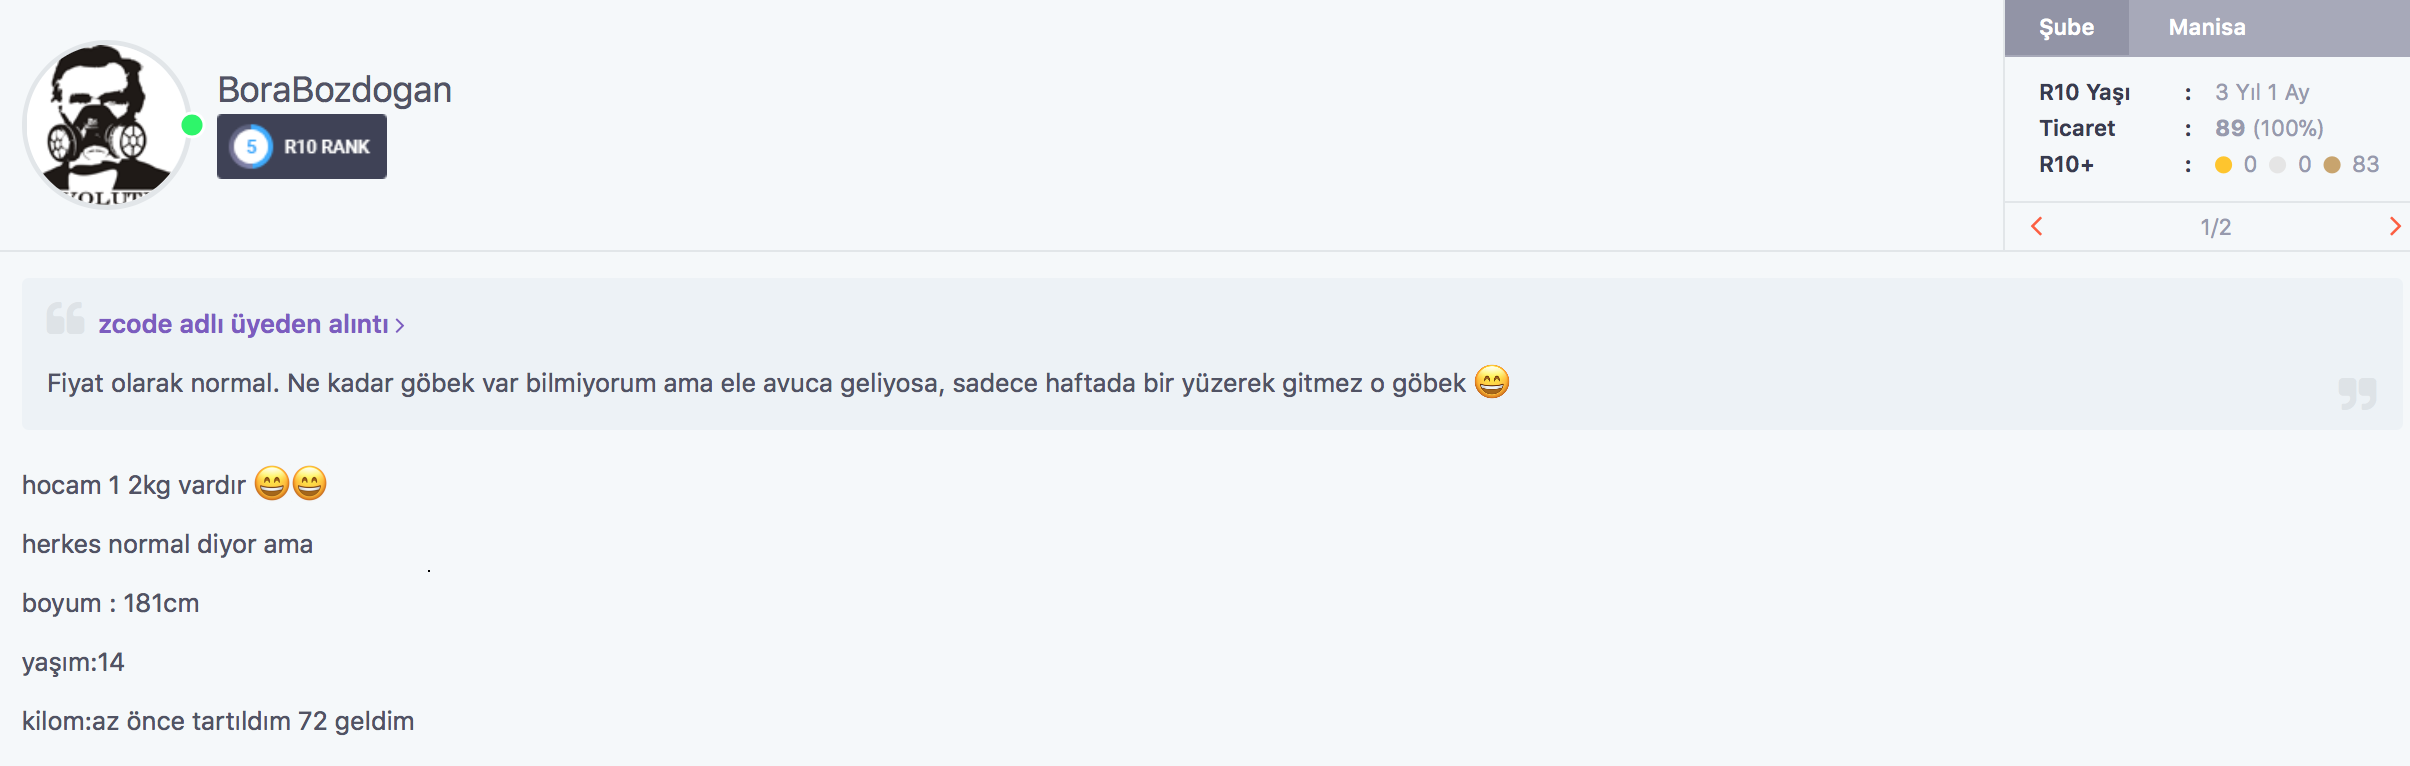Expand the chevron next to quote source
The height and width of the screenshot is (766, 2410).
click(x=400, y=325)
